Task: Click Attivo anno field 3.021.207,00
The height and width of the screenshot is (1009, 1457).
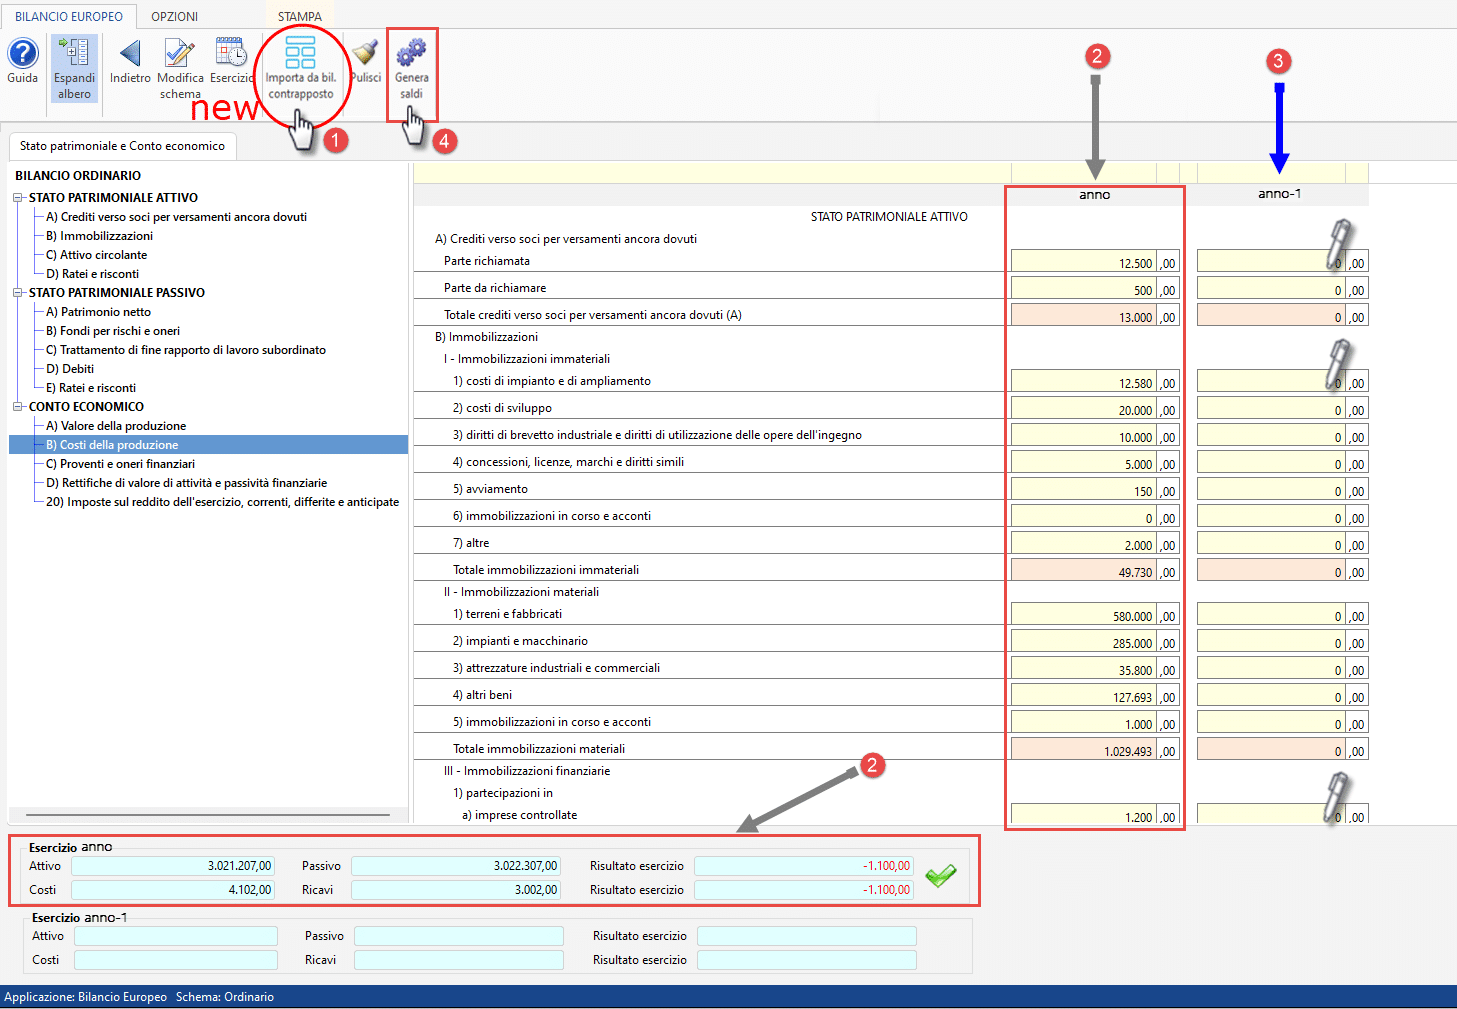Action: pos(172,866)
